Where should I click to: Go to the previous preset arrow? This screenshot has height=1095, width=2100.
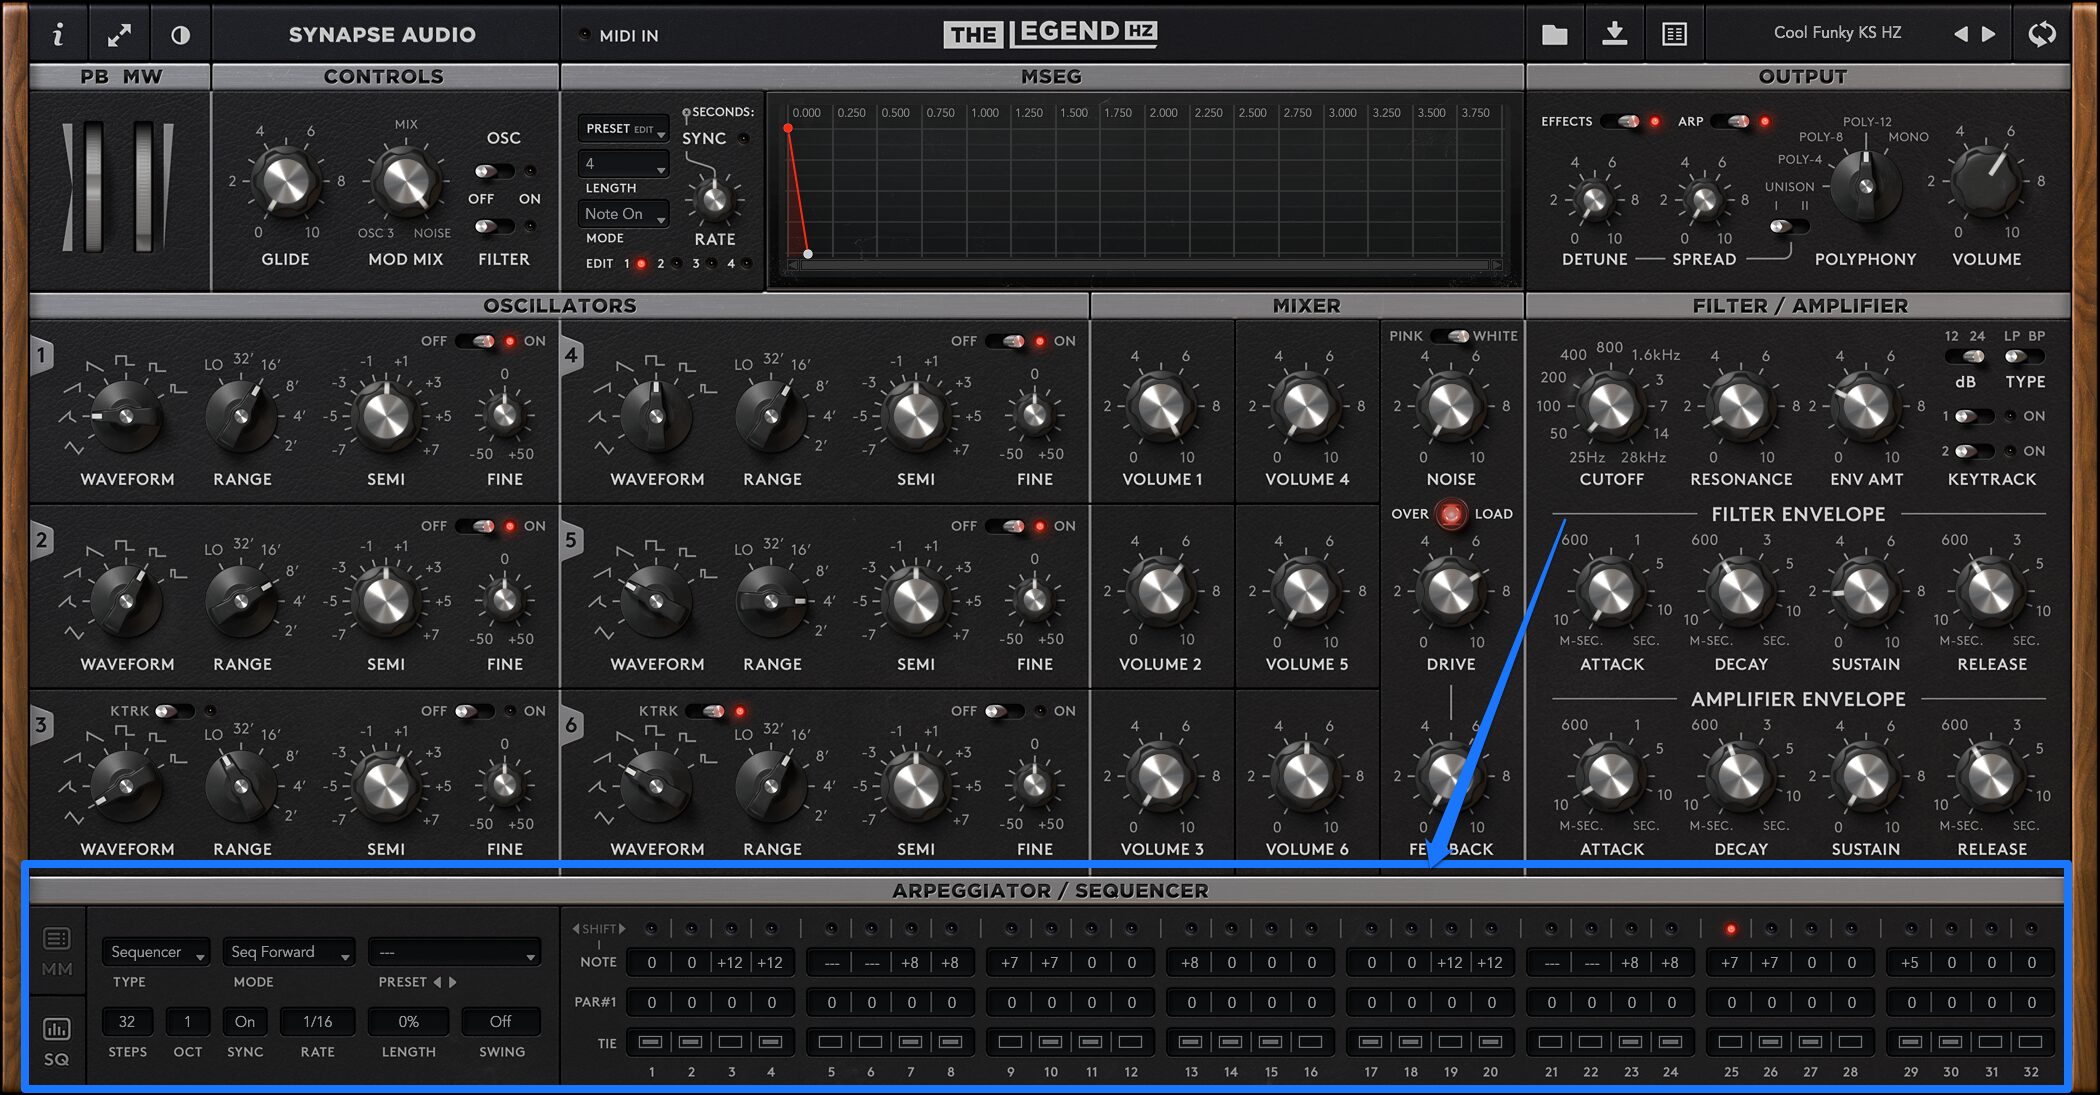pos(1961,34)
